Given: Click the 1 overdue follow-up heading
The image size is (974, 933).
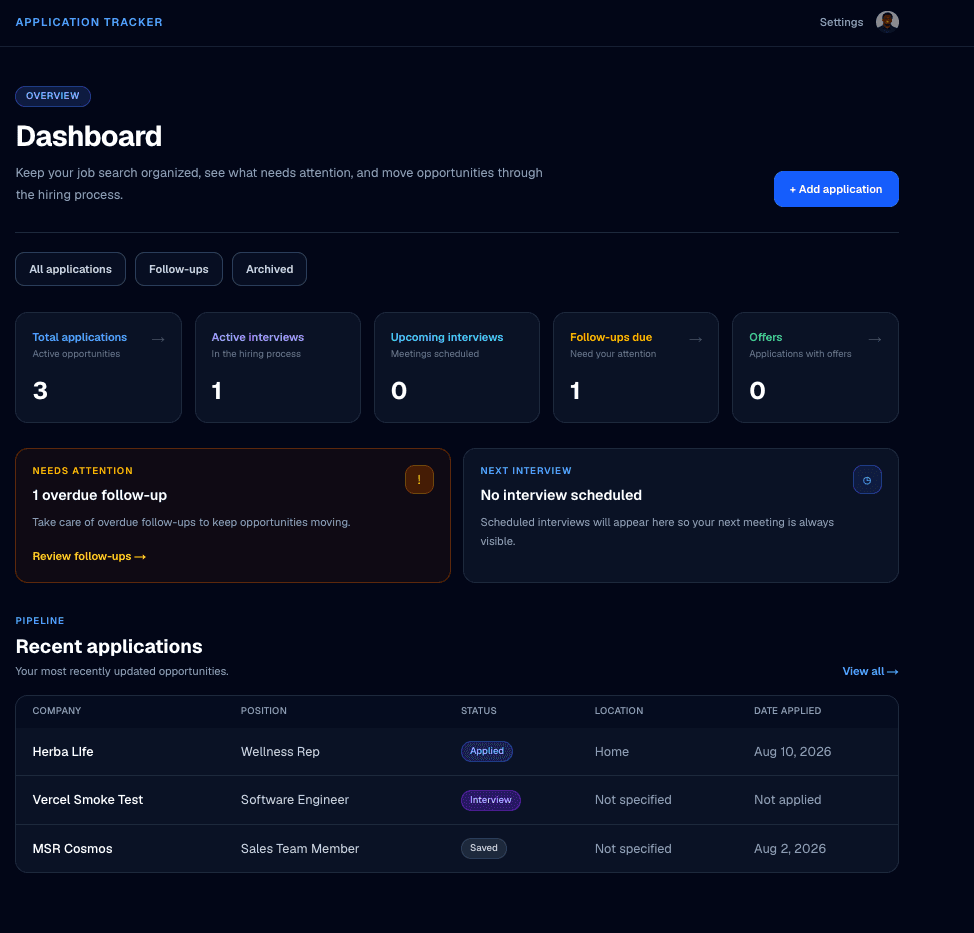Looking at the screenshot, I should 99,495.
